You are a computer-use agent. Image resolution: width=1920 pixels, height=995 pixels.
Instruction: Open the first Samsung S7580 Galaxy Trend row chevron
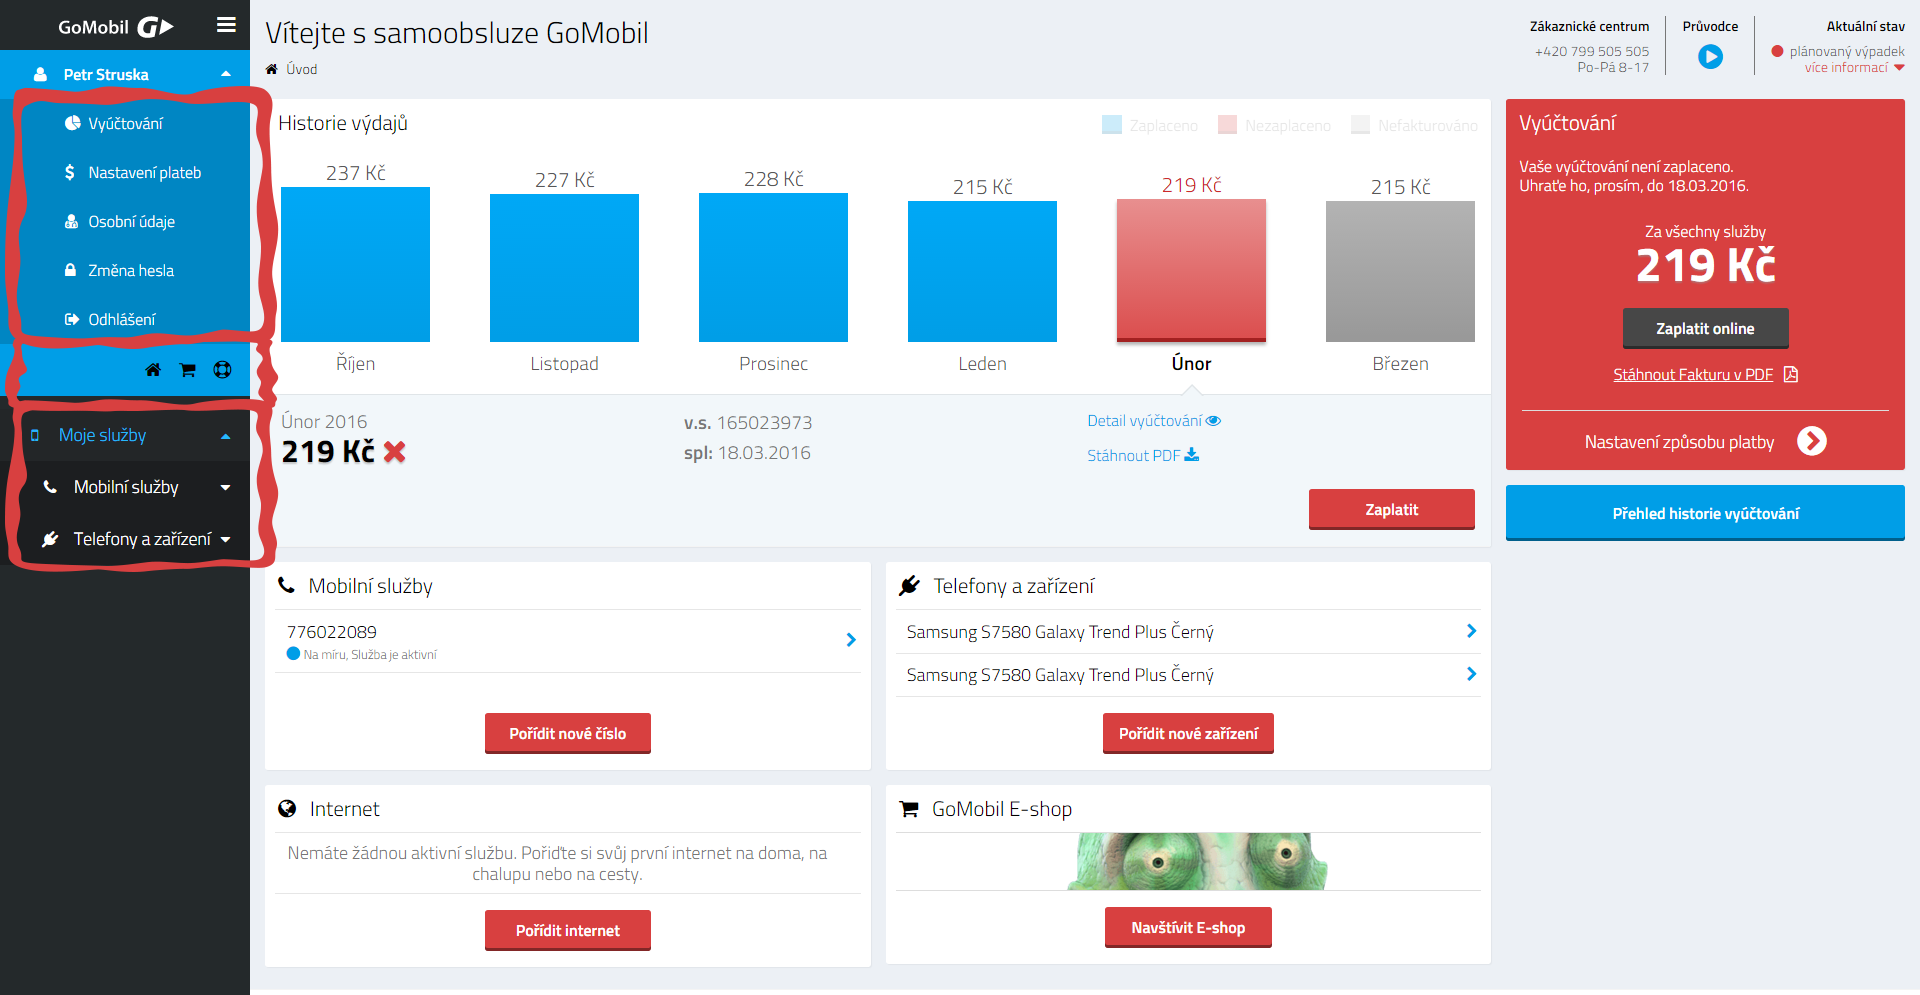click(1471, 631)
